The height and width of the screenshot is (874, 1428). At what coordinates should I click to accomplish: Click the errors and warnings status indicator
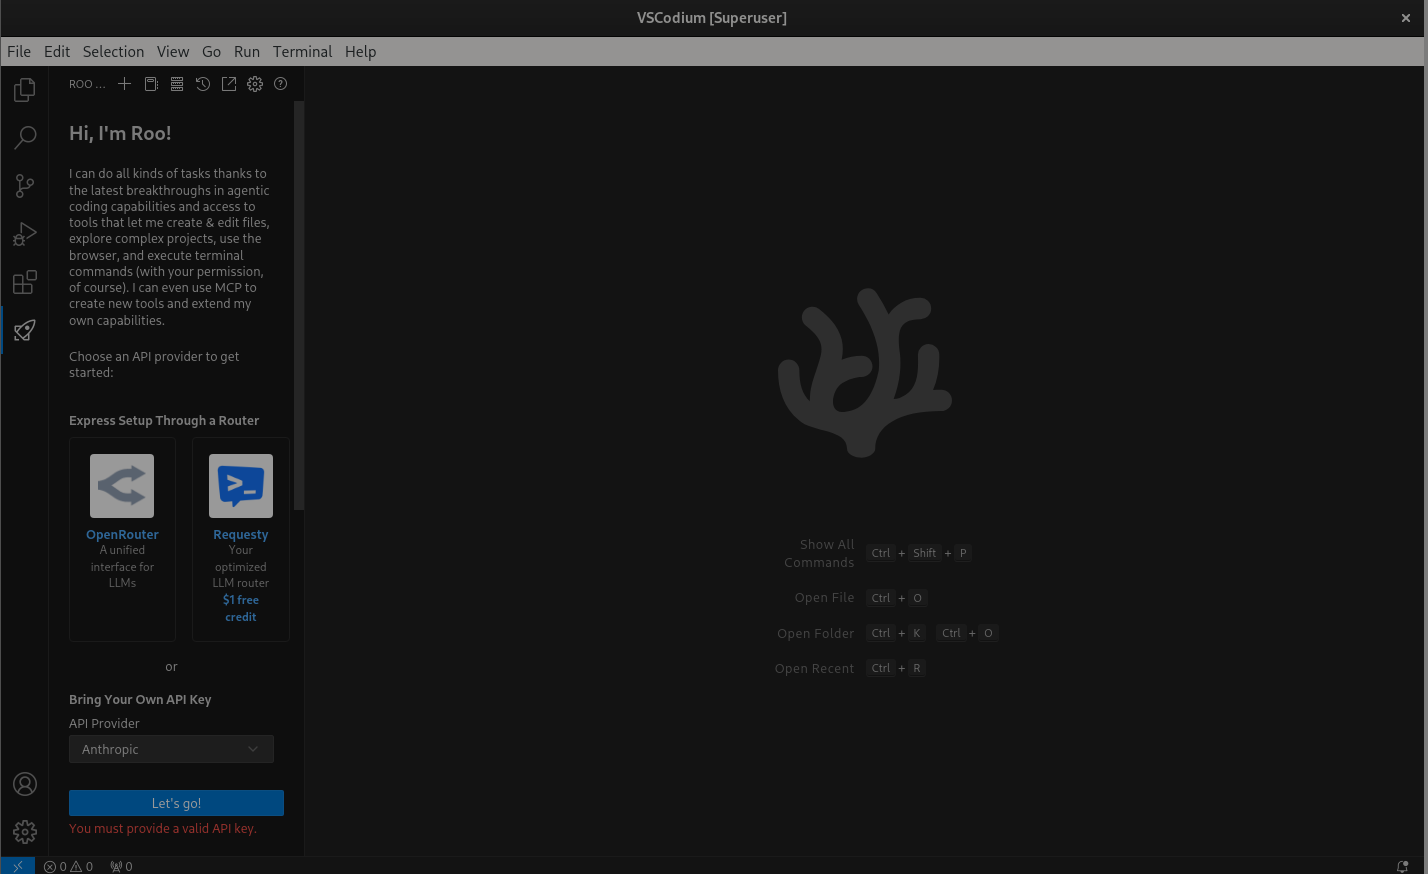coord(69,866)
